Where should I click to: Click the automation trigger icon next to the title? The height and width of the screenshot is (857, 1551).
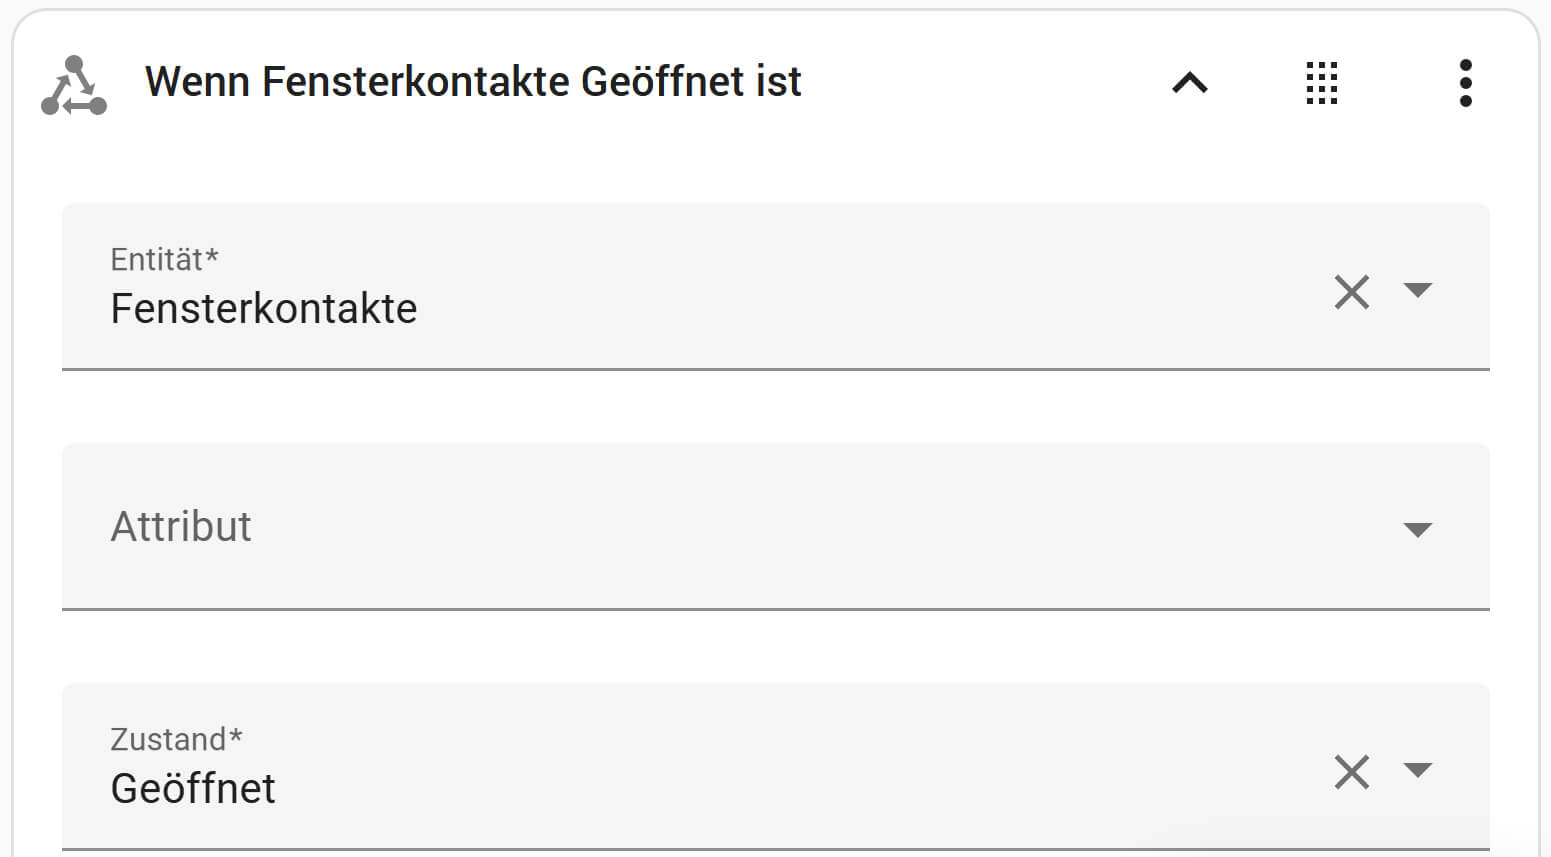(73, 83)
